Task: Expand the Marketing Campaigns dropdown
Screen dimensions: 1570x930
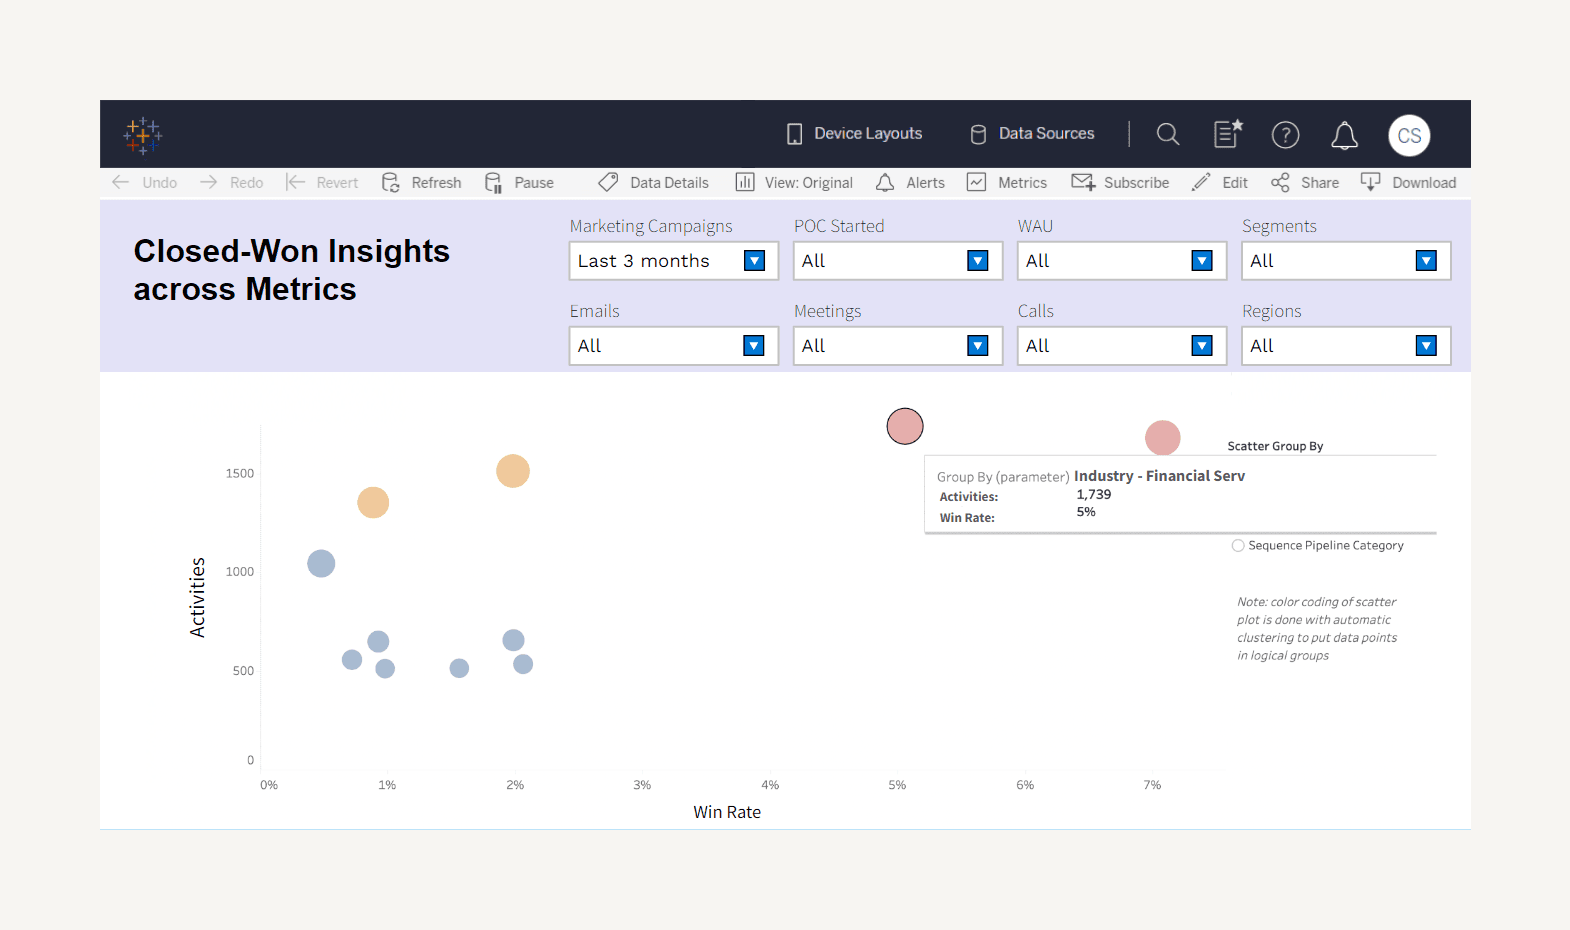Action: (x=754, y=261)
